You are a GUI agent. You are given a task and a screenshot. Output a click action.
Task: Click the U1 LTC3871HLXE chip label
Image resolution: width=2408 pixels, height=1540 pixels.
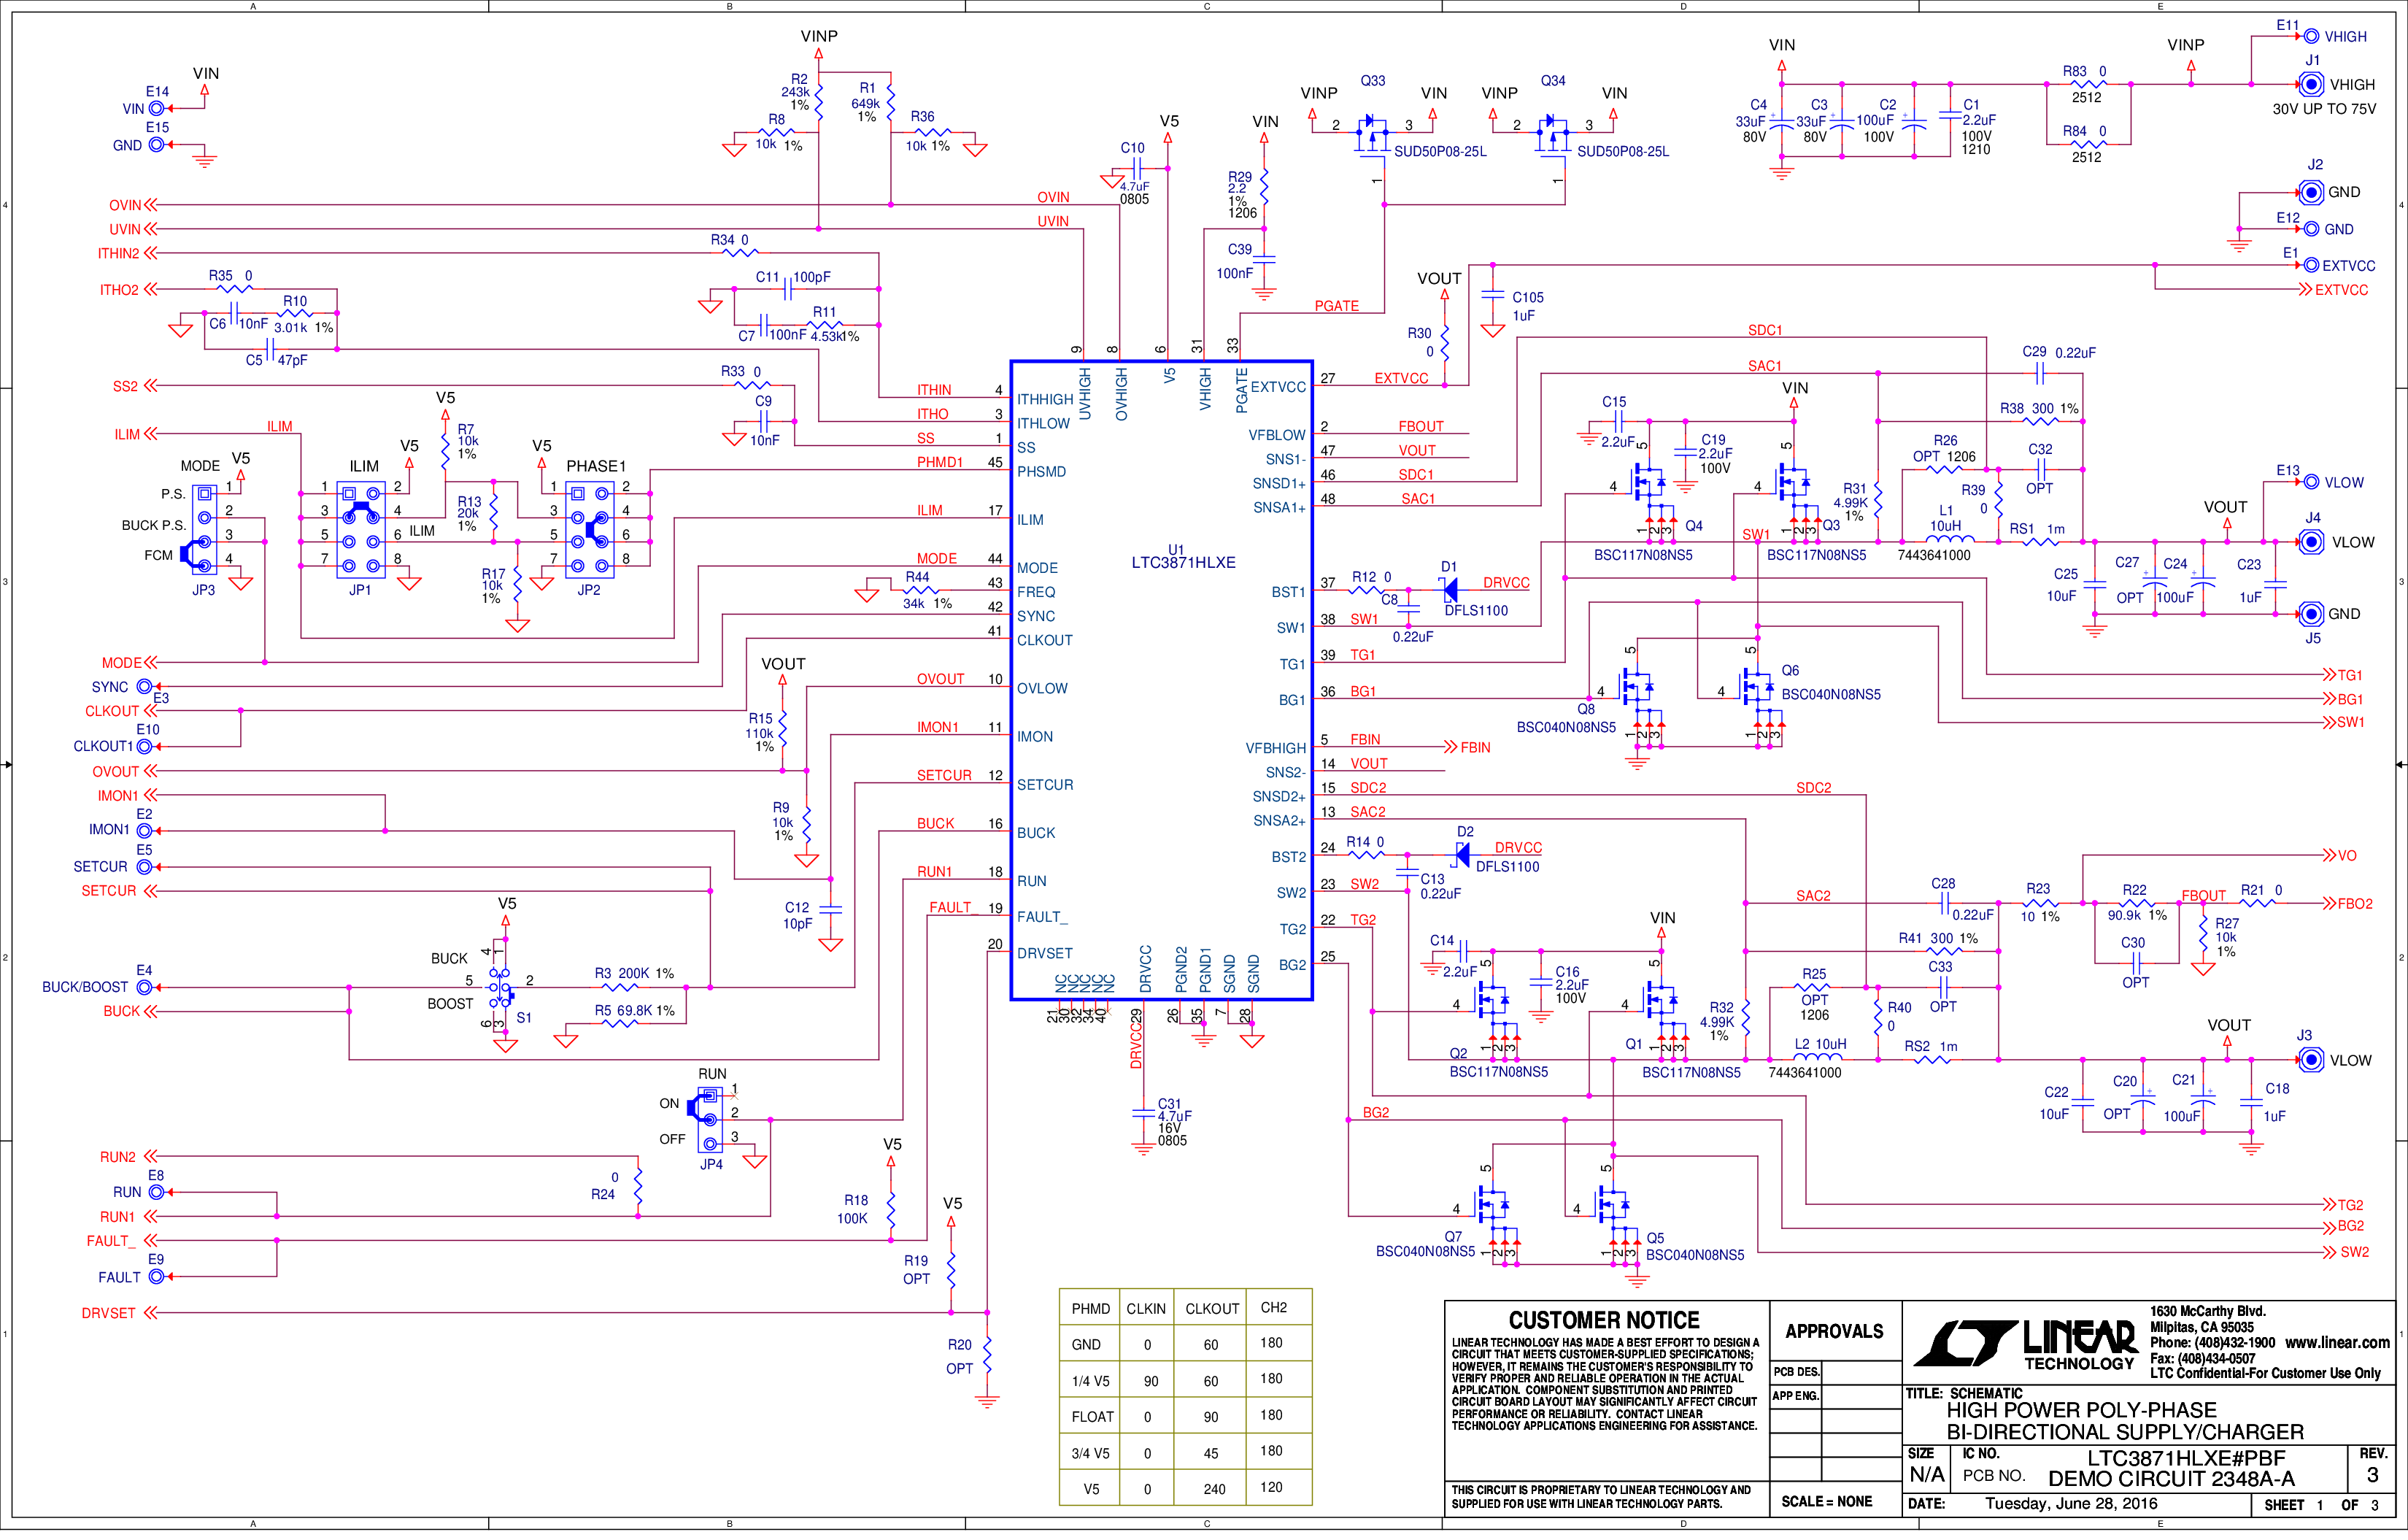click(1183, 557)
